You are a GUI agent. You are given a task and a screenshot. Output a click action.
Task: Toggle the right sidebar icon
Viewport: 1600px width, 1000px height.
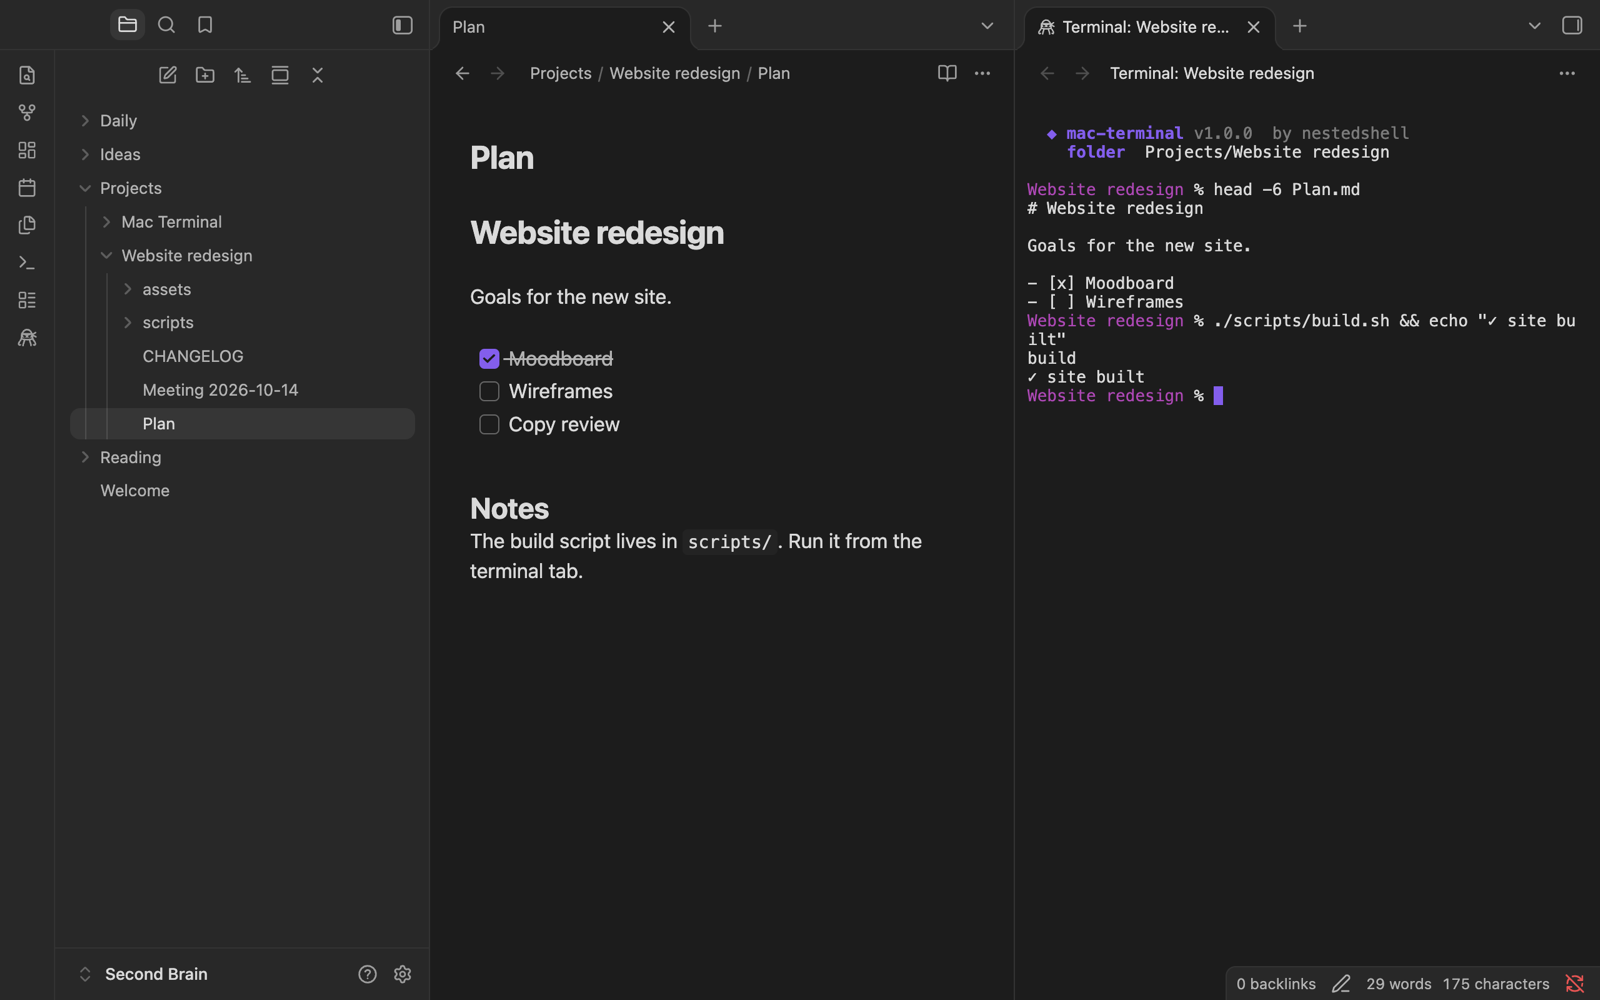pos(1572,26)
